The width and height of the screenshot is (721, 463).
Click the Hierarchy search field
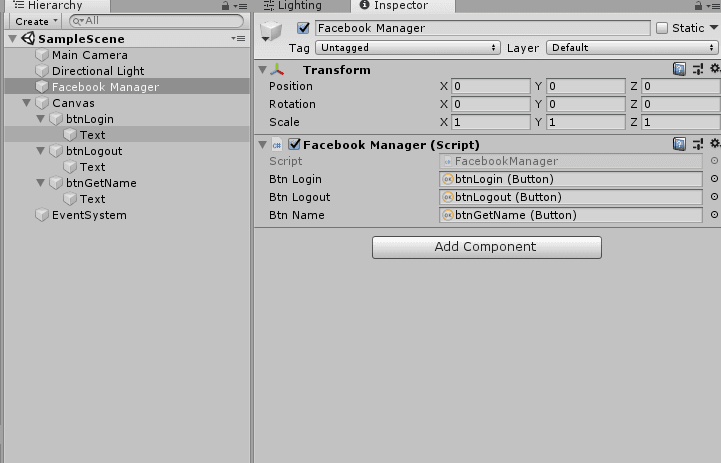tap(156, 21)
